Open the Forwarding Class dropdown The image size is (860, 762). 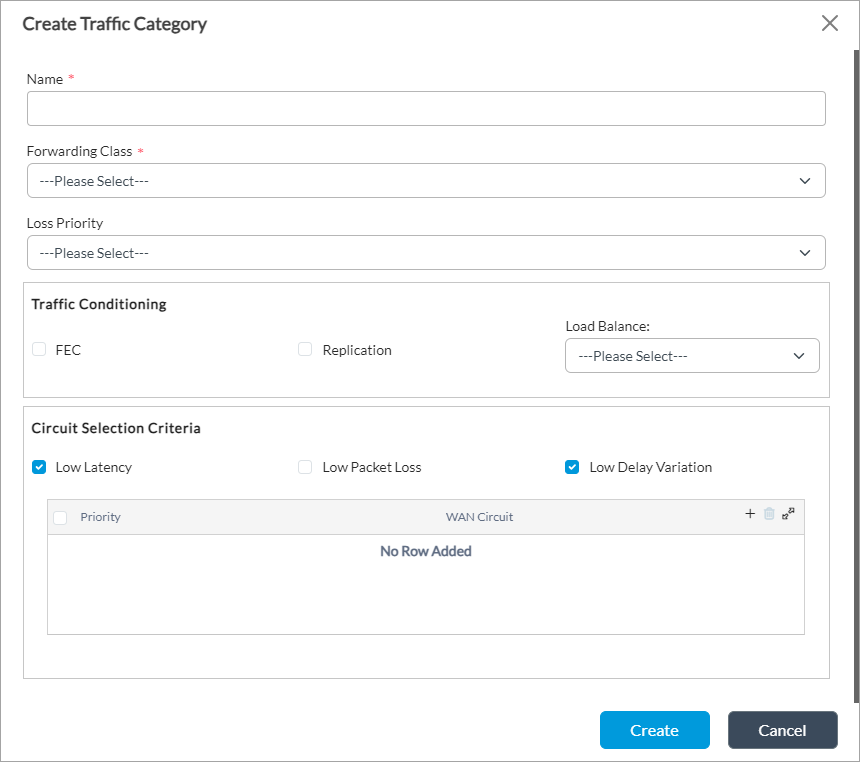tap(426, 180)
